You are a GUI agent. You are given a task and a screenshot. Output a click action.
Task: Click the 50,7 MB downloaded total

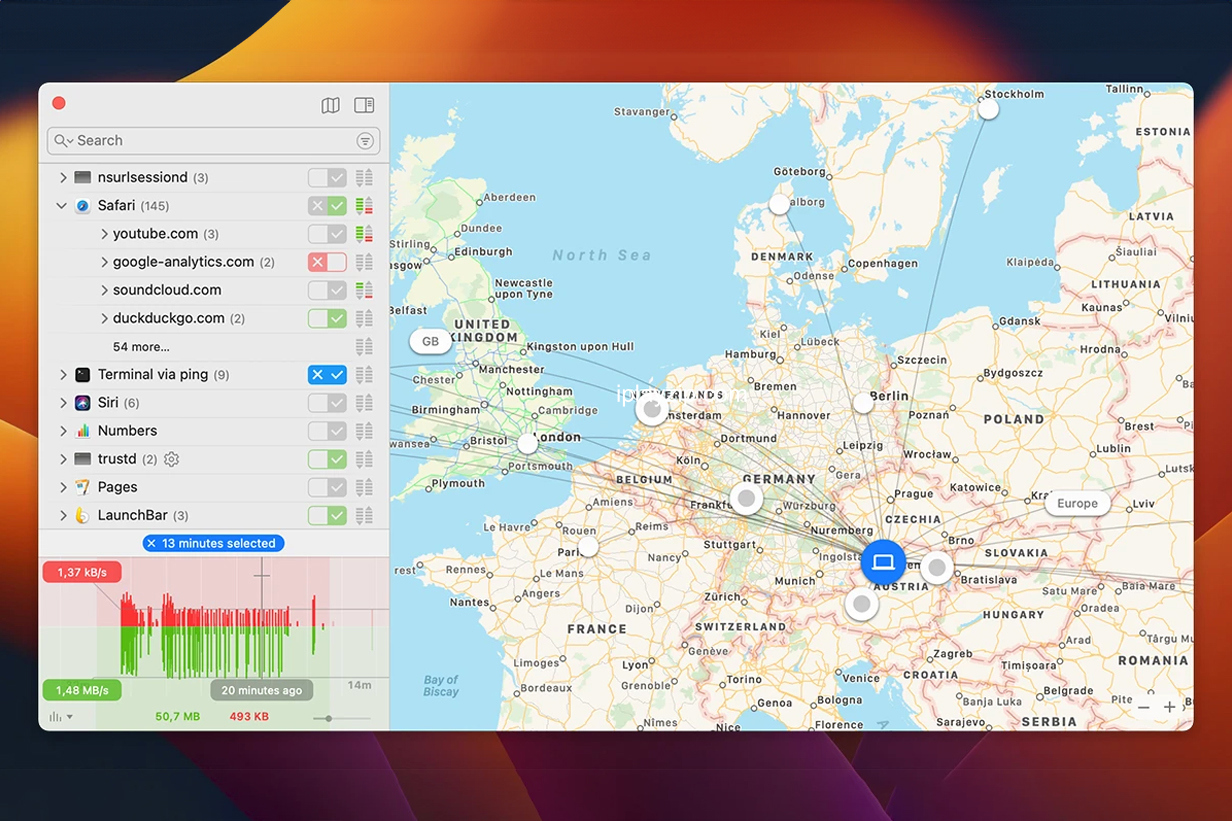[x=178, y=717]
